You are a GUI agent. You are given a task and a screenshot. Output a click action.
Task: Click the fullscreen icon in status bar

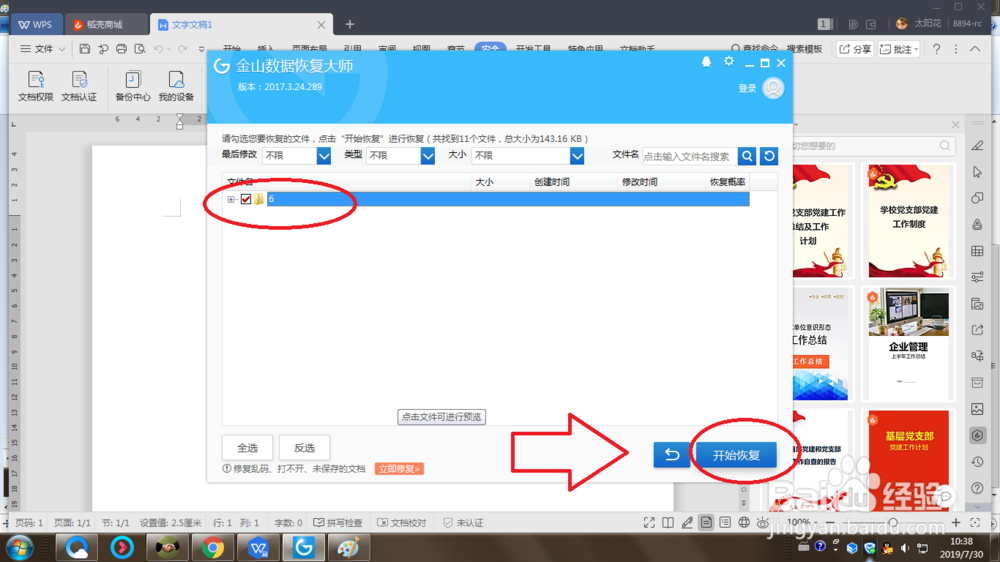click(649, 522)
